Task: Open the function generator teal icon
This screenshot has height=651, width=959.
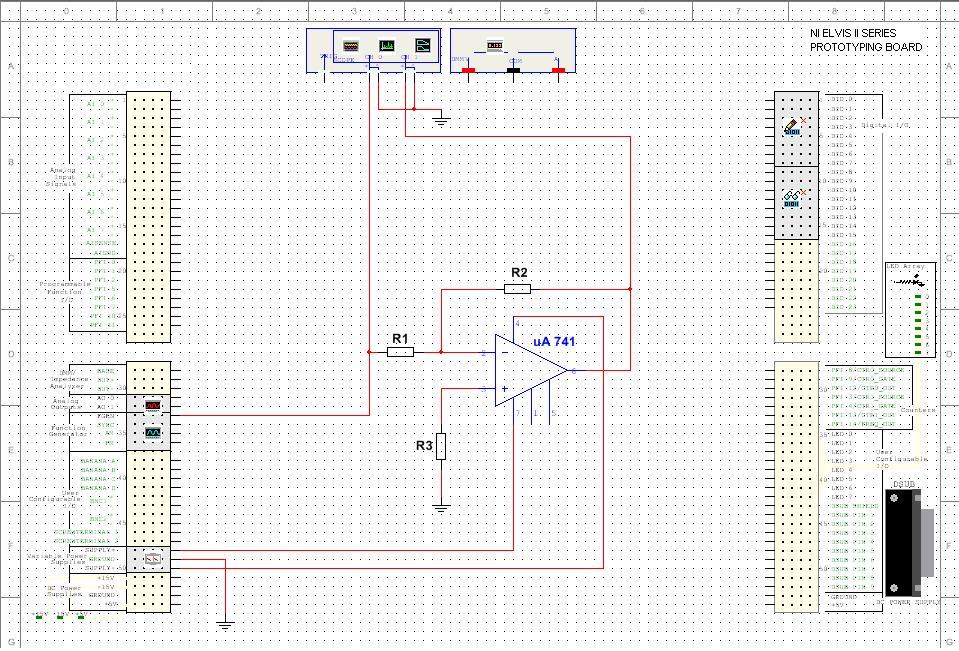Action: coord(152,433)
